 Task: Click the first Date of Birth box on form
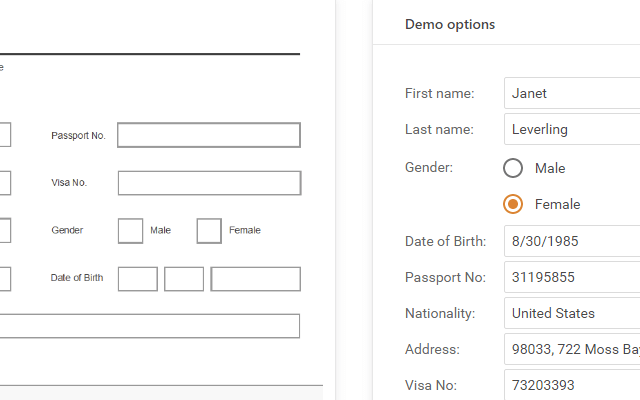pyautogui.click(x=138, y=279)
